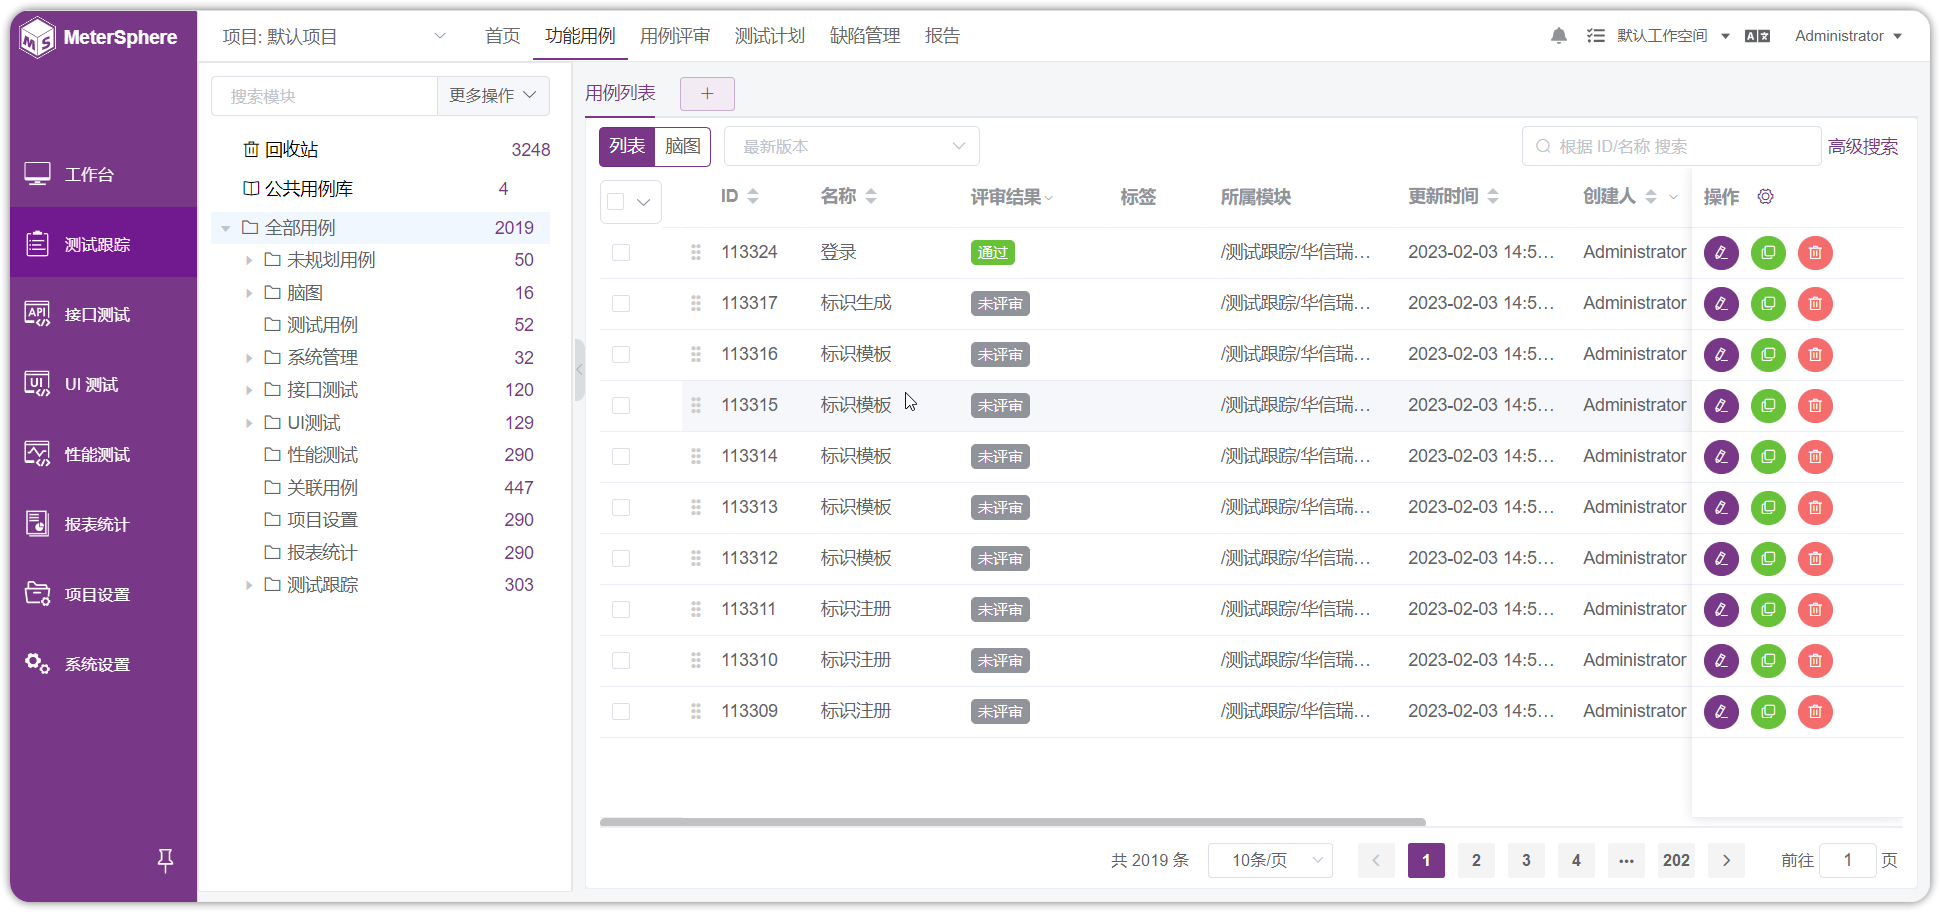The width and height of the screenshot is (1940, 912).
Task: Switch to the 脑图 view
Action: coord(683,146)
